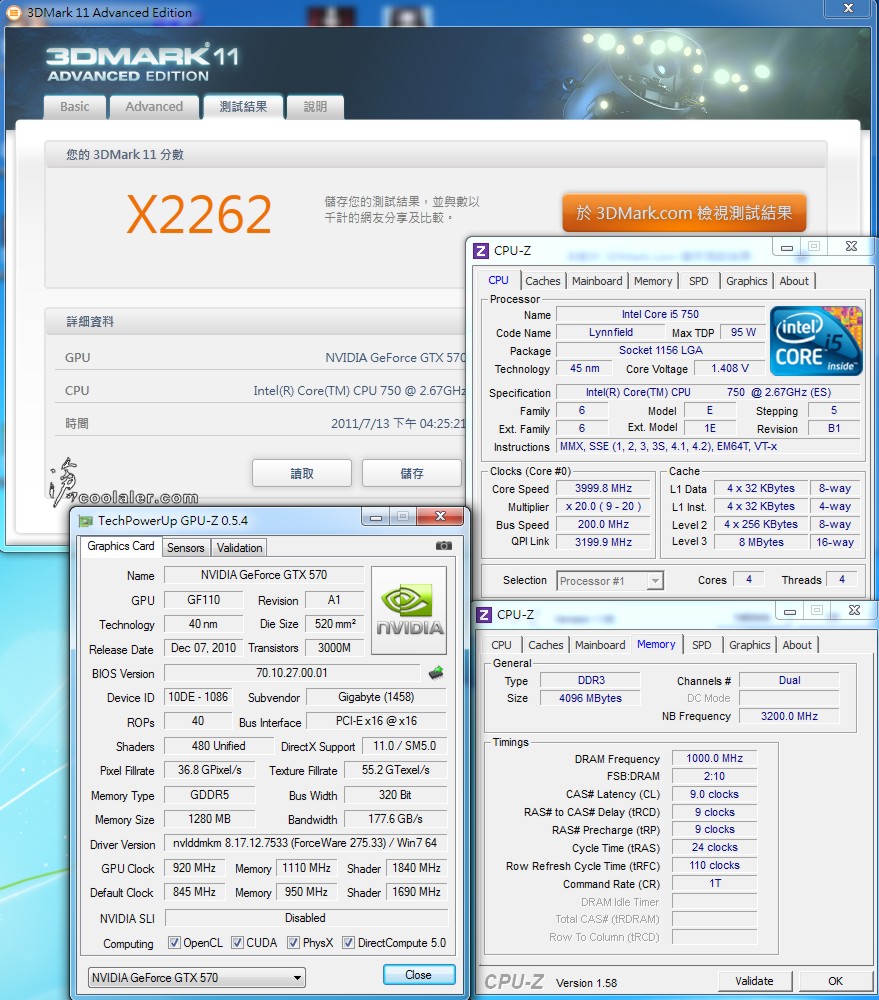Click the BIOS version save chip icon
Viewport: 879px width, 1000px height.
coord(436,673)
